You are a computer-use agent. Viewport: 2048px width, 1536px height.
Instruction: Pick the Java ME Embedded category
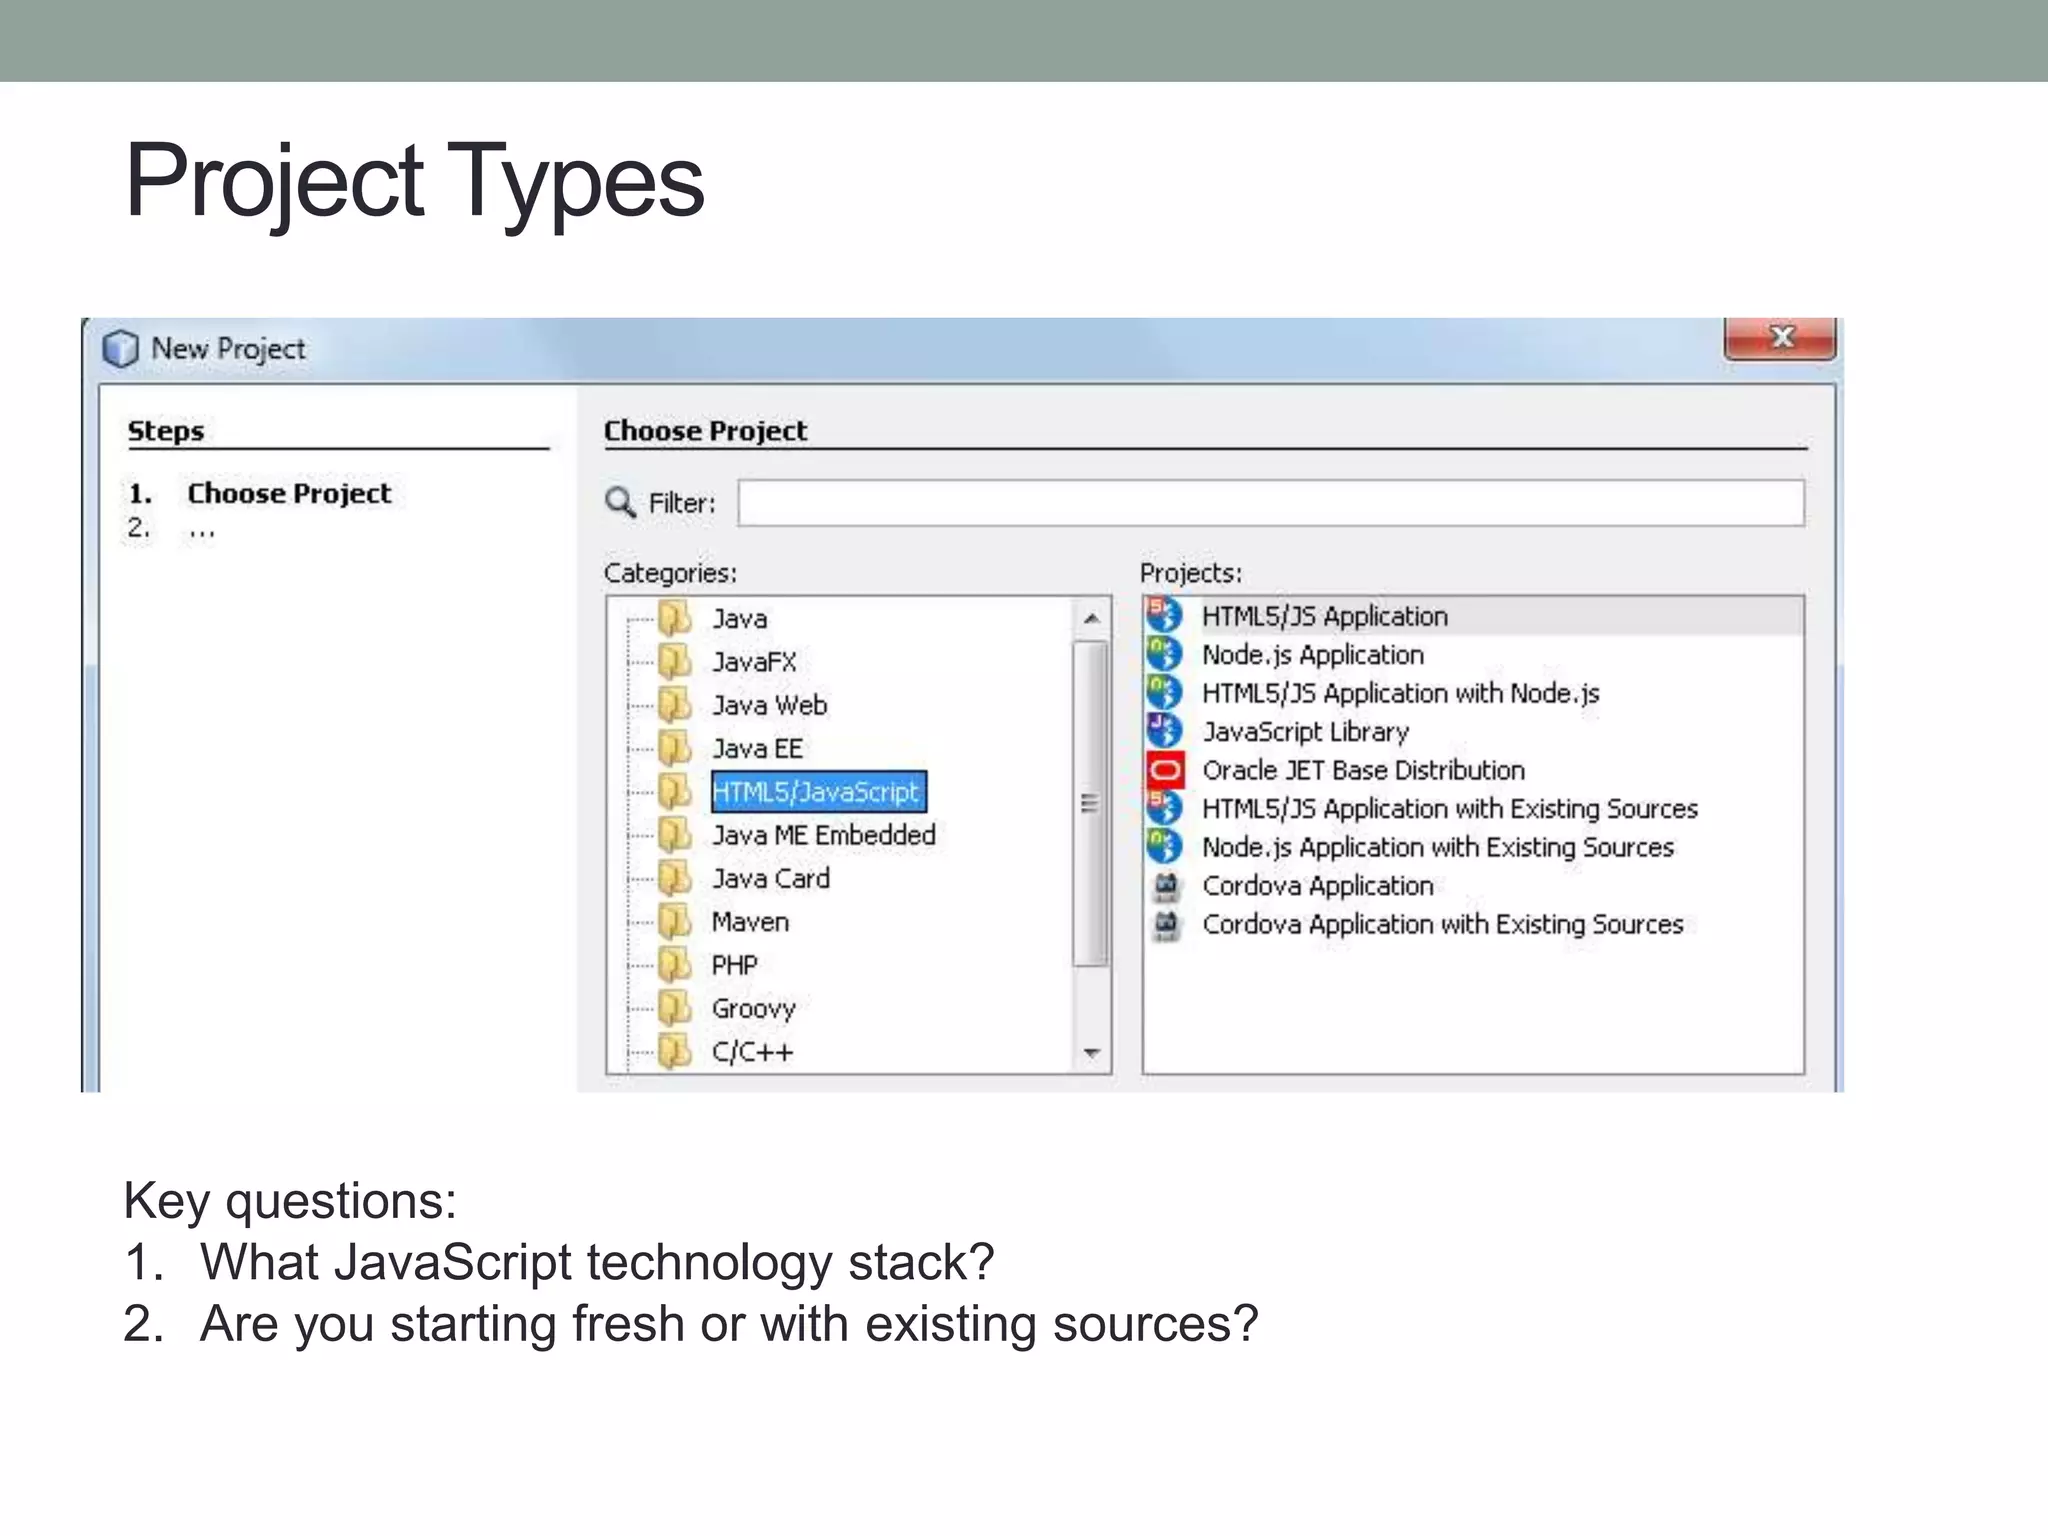823,835
